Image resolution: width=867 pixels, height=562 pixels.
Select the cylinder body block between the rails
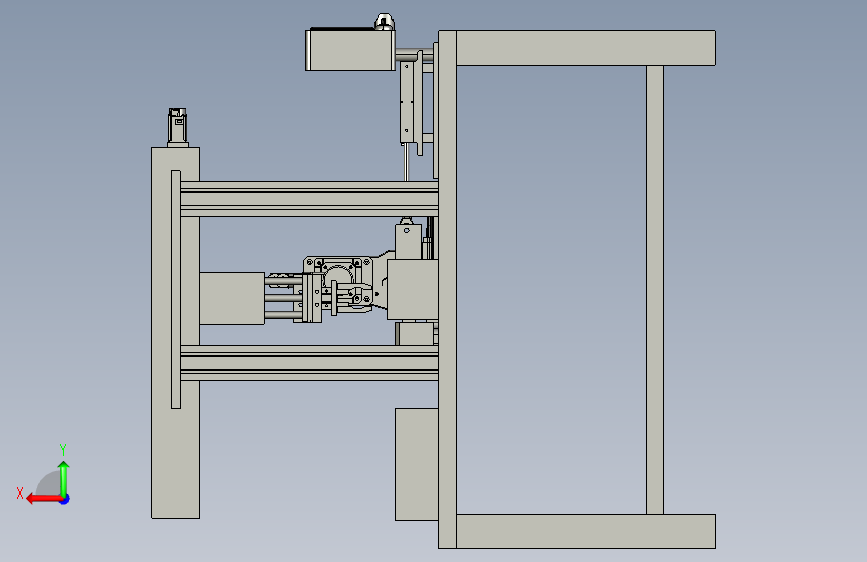tap(232, 298)
